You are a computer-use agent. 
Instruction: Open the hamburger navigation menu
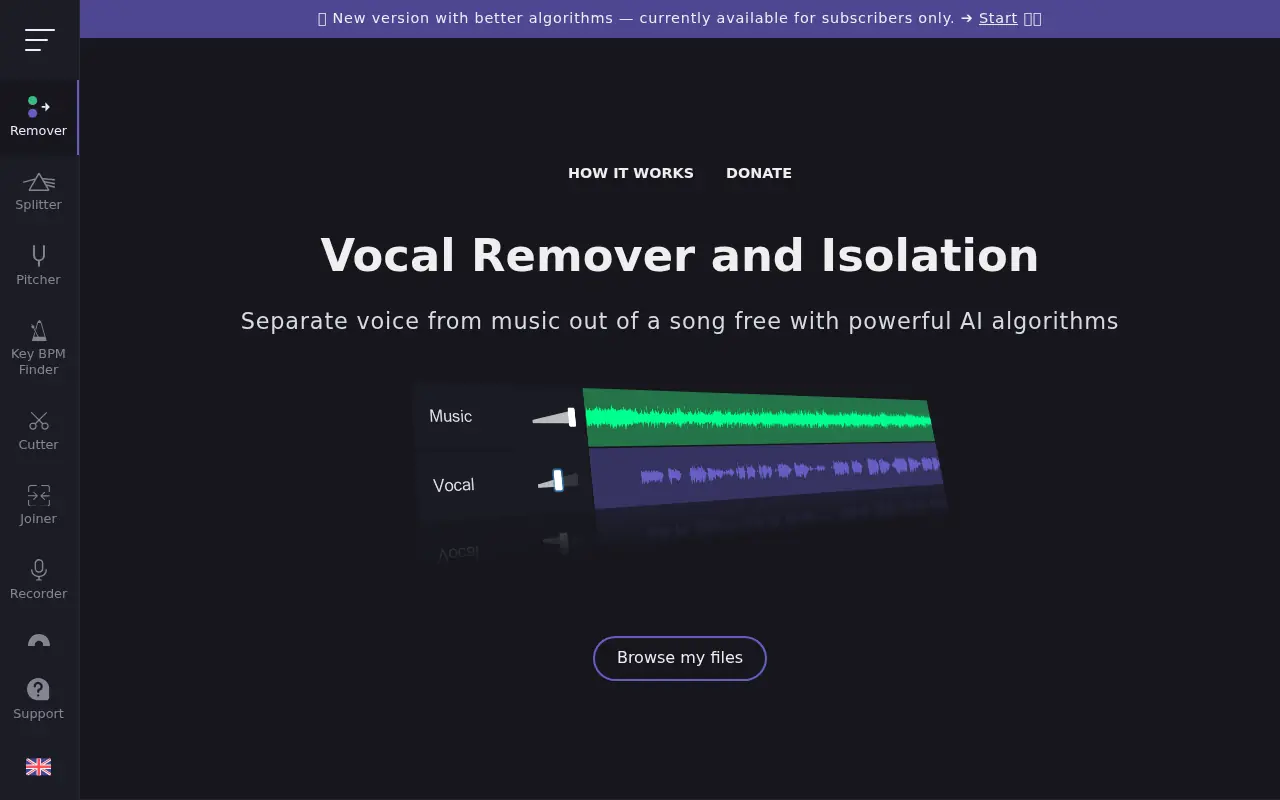[40, 40]
